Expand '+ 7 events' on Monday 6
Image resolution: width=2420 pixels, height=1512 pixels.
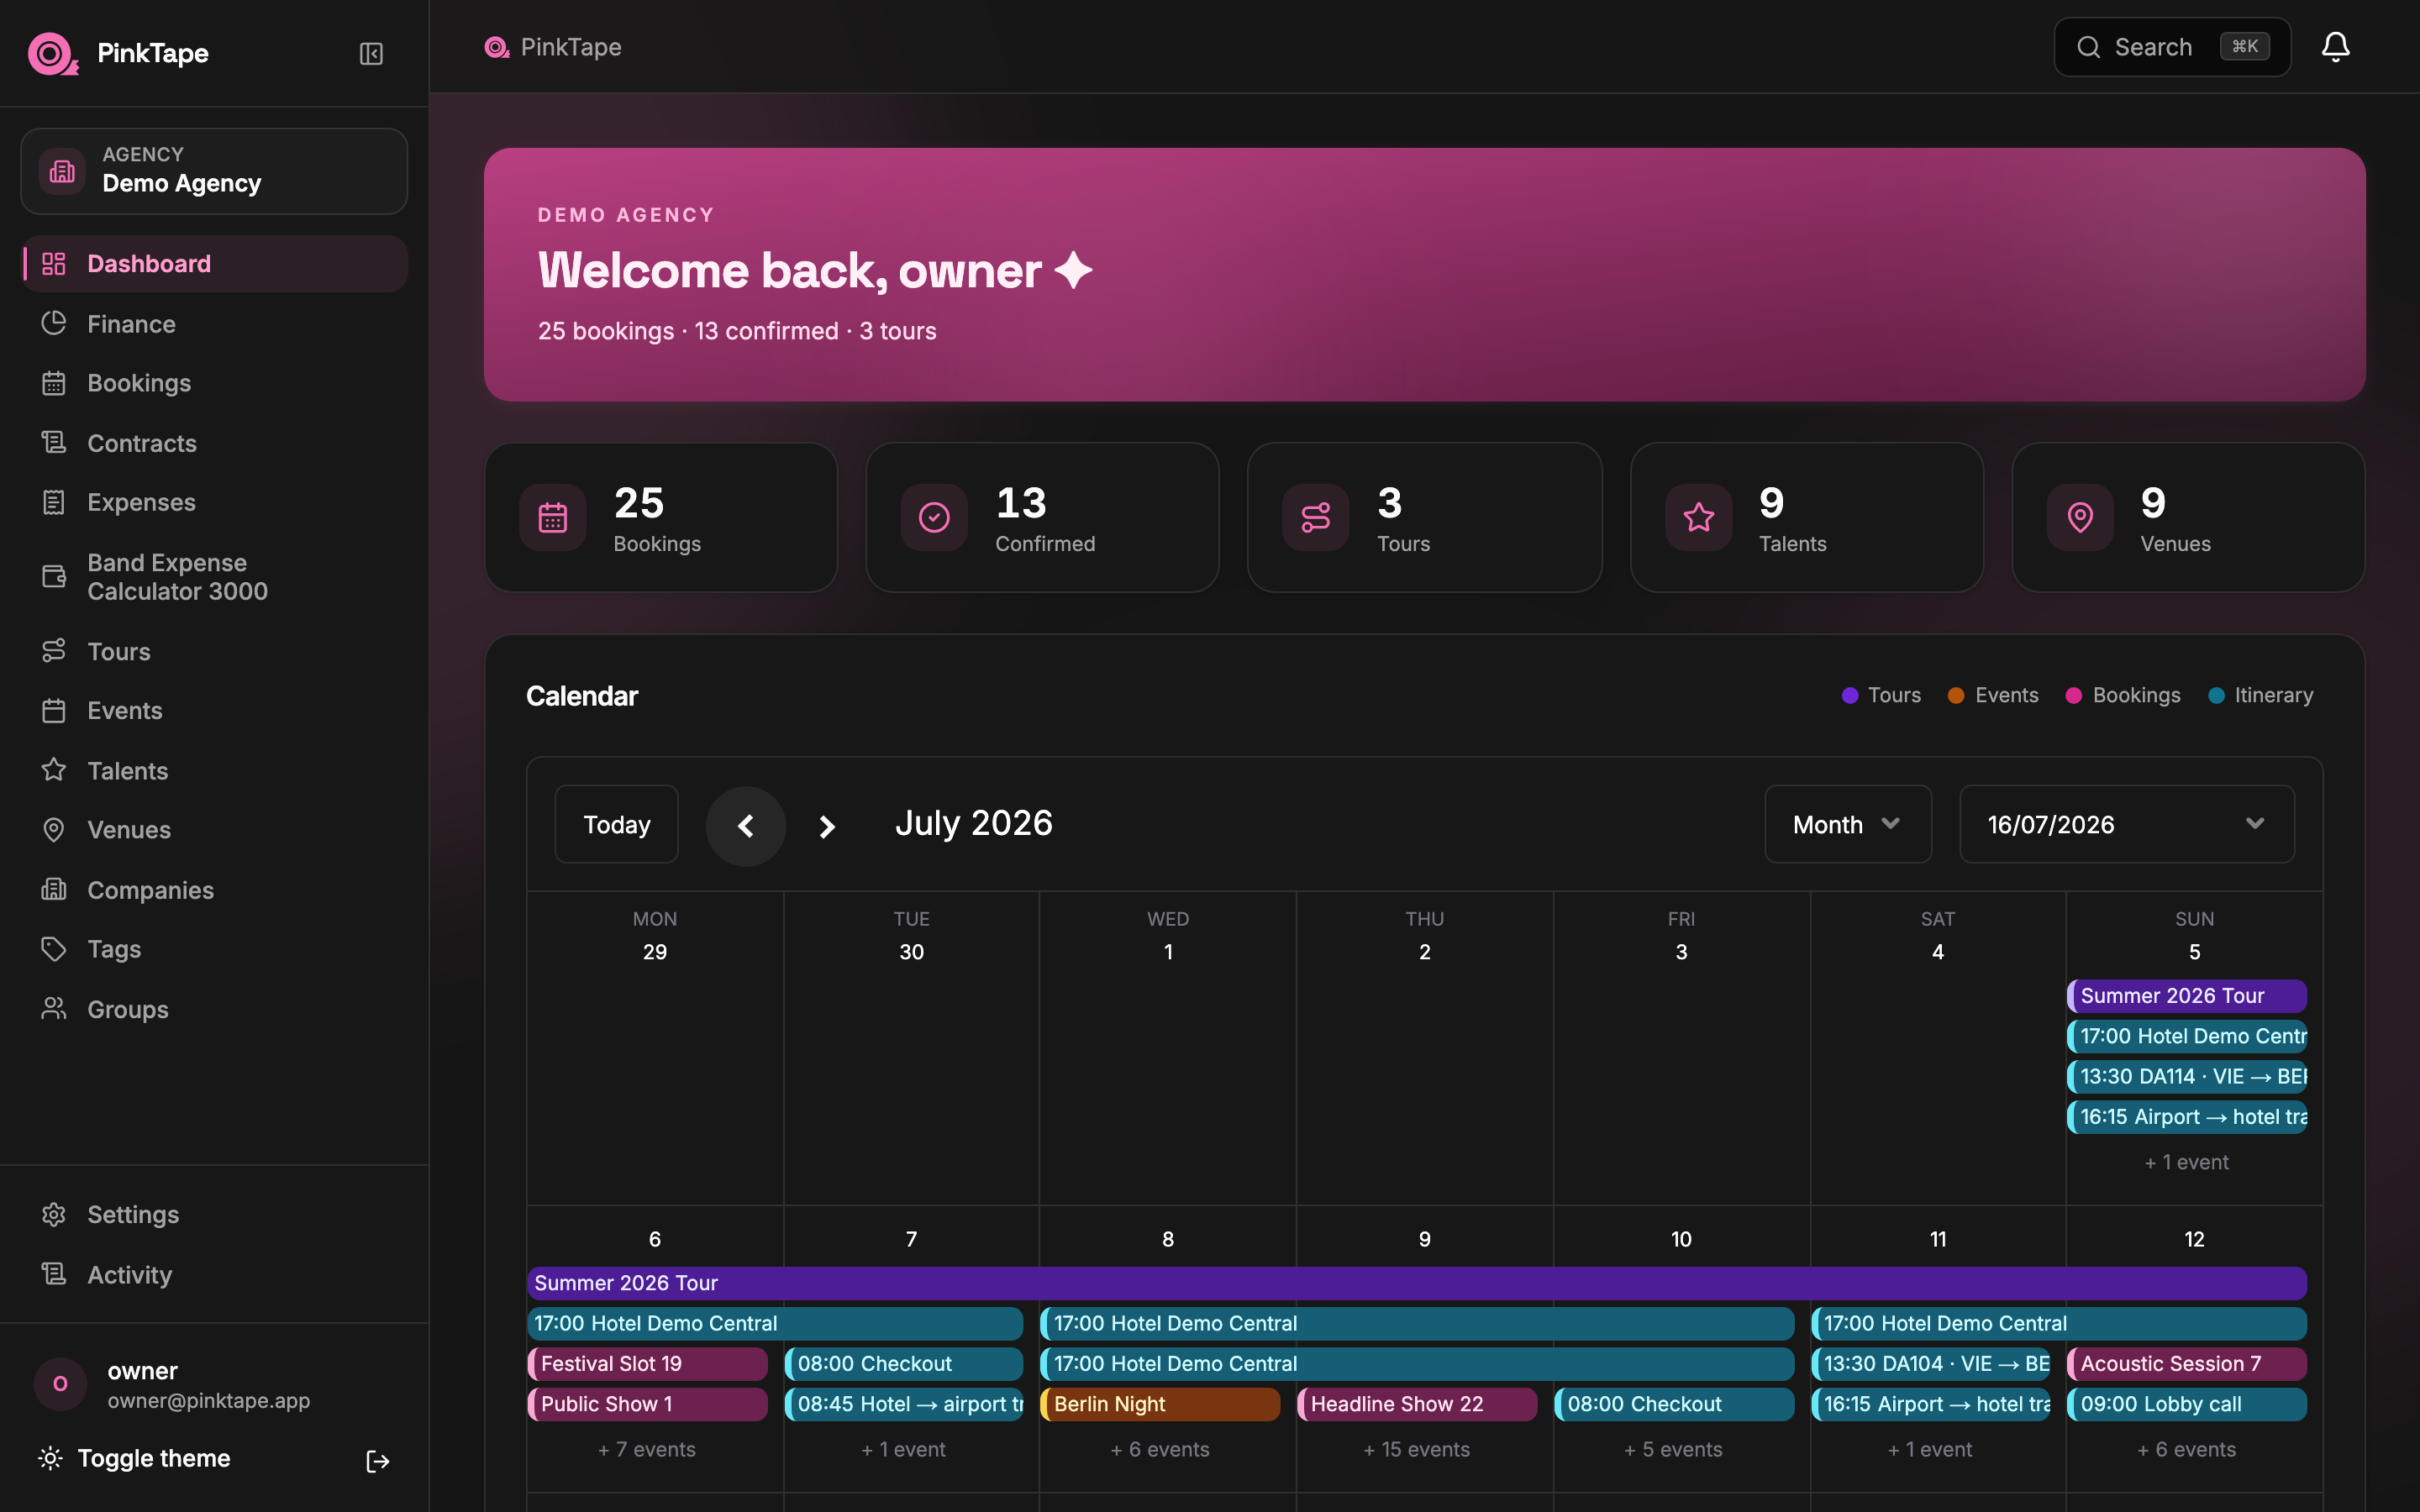(x=647, y=1449)
